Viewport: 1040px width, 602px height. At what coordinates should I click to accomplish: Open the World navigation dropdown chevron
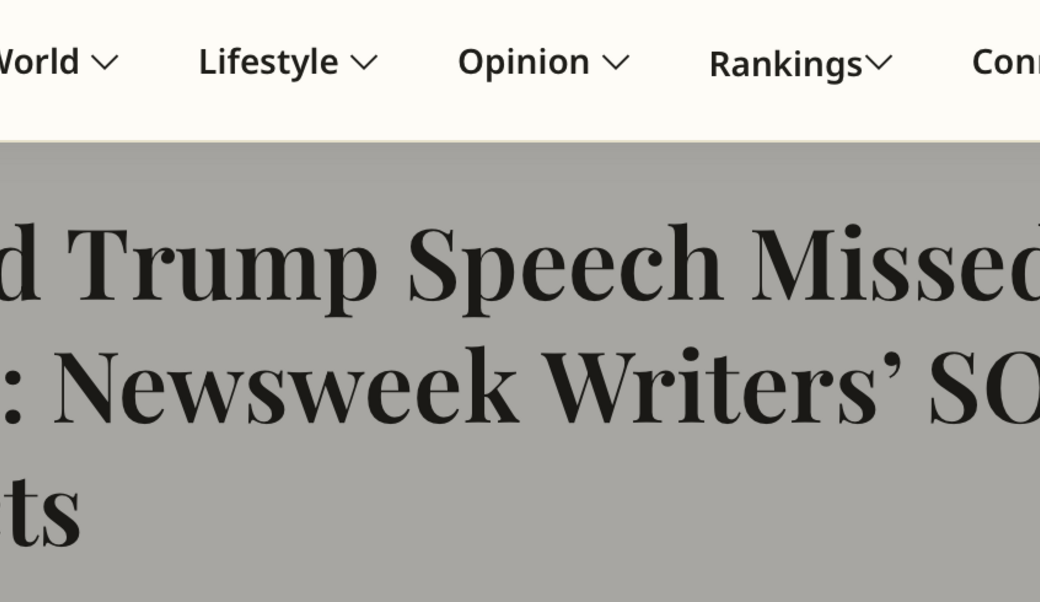point(105,62)
